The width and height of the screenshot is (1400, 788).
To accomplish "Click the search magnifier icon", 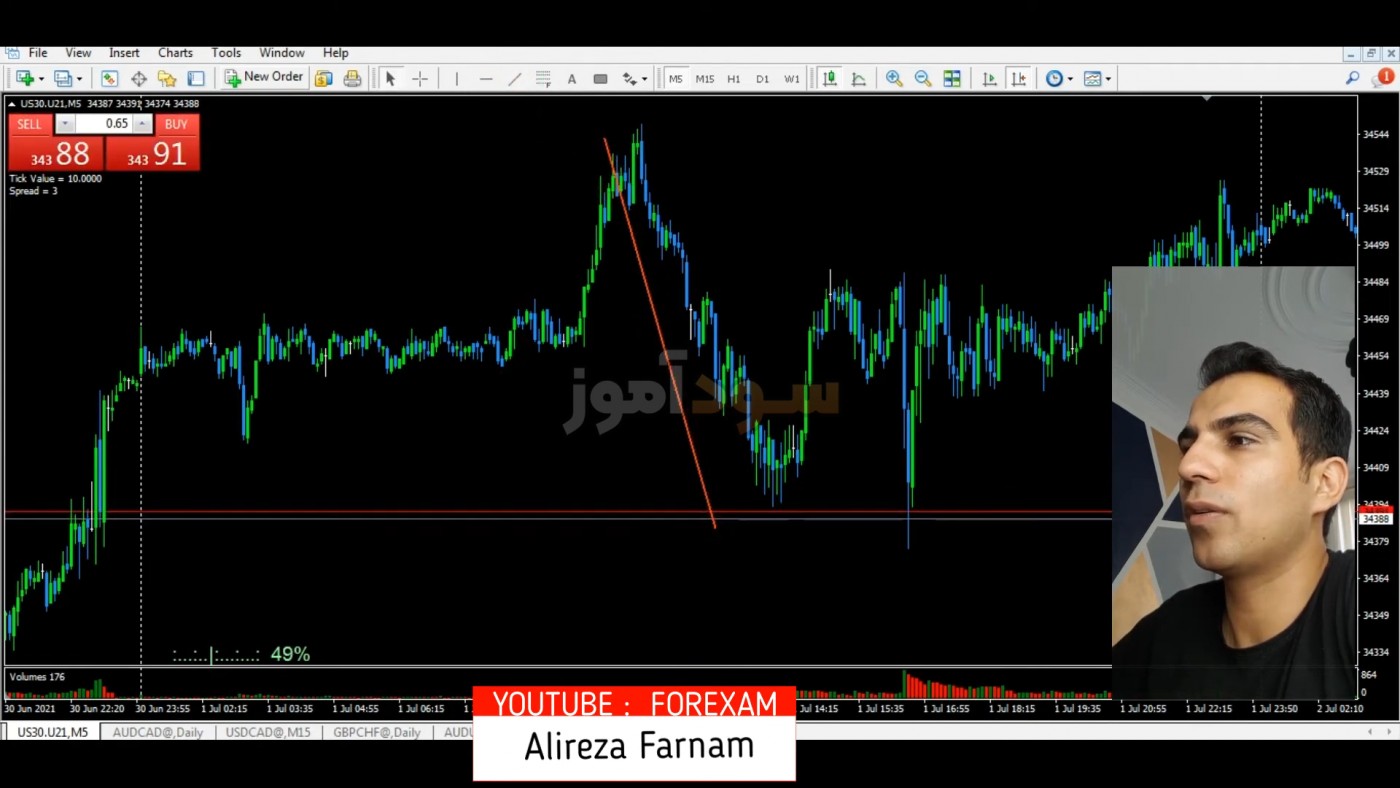I will pyautogui.click(x=1353, y=77).
